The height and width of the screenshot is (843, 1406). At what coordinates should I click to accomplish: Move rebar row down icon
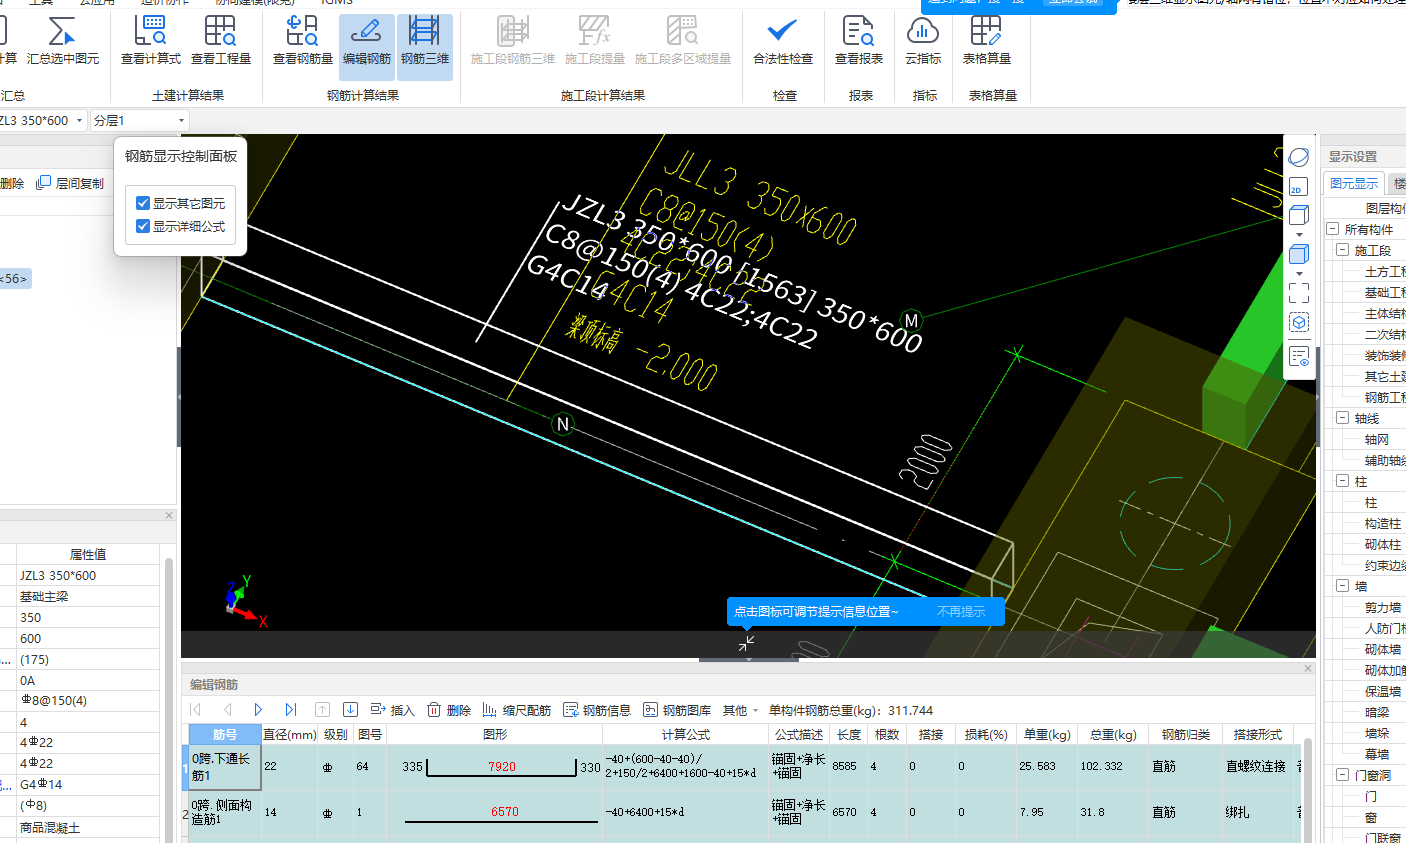point(350,710)
